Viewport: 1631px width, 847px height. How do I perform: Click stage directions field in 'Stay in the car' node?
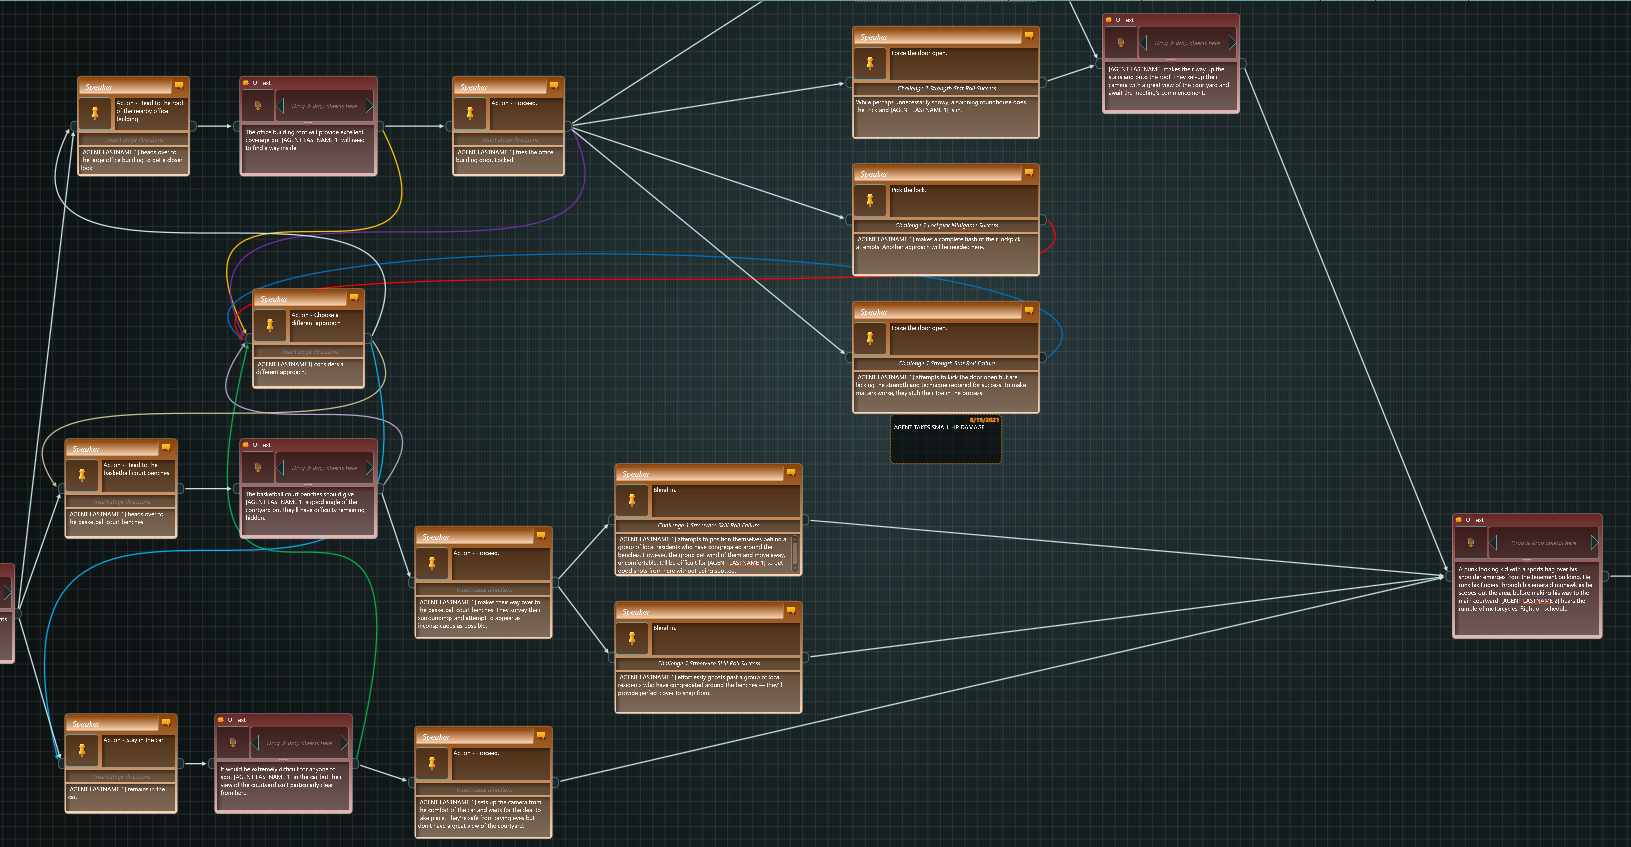[x=121, y=777]
